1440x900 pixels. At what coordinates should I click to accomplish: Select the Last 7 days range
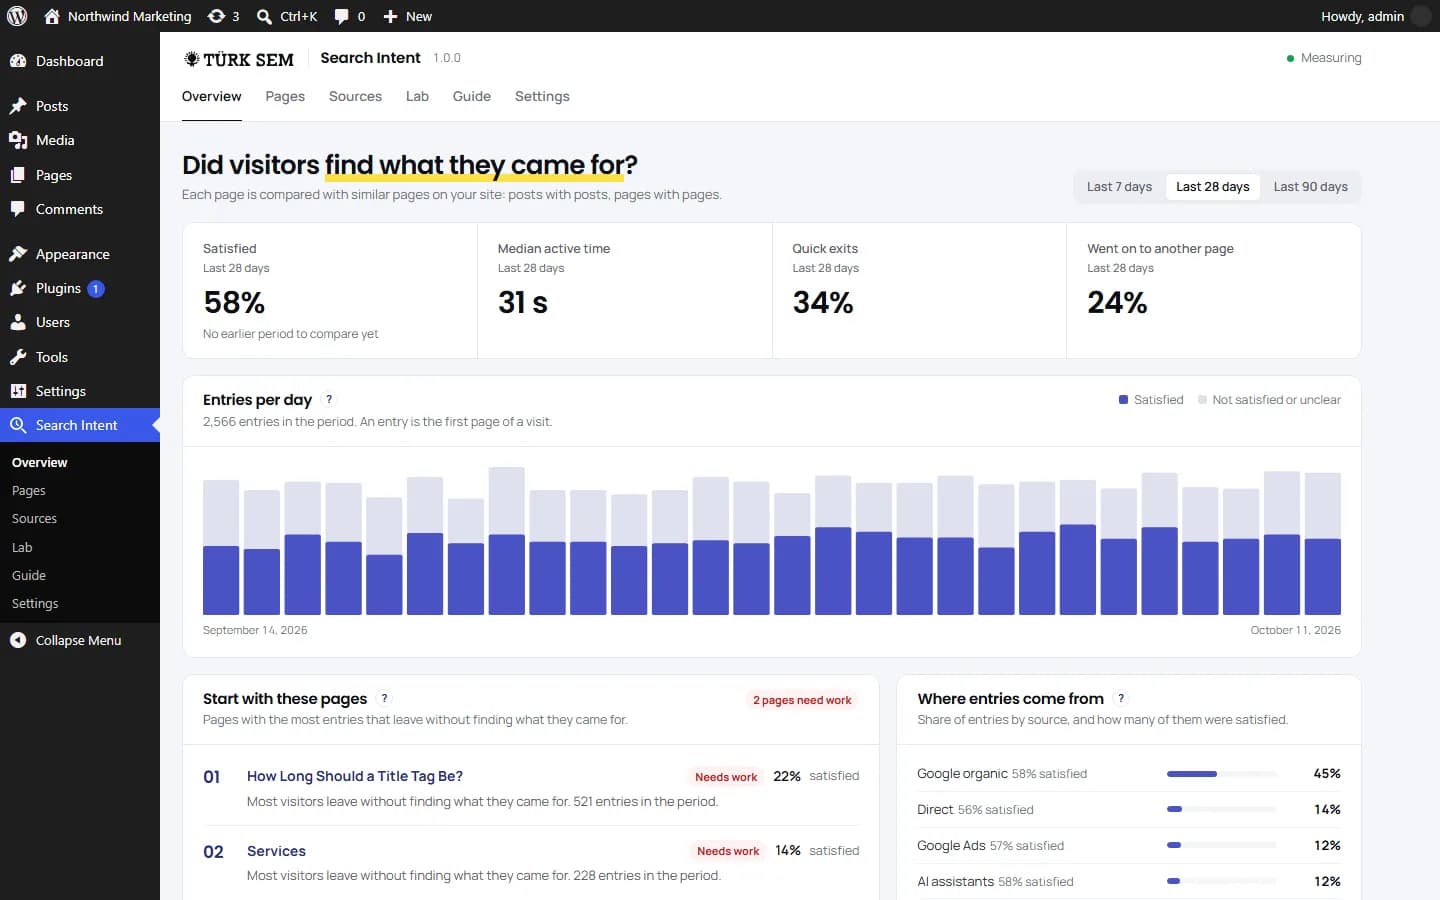tap(1119, 187)
